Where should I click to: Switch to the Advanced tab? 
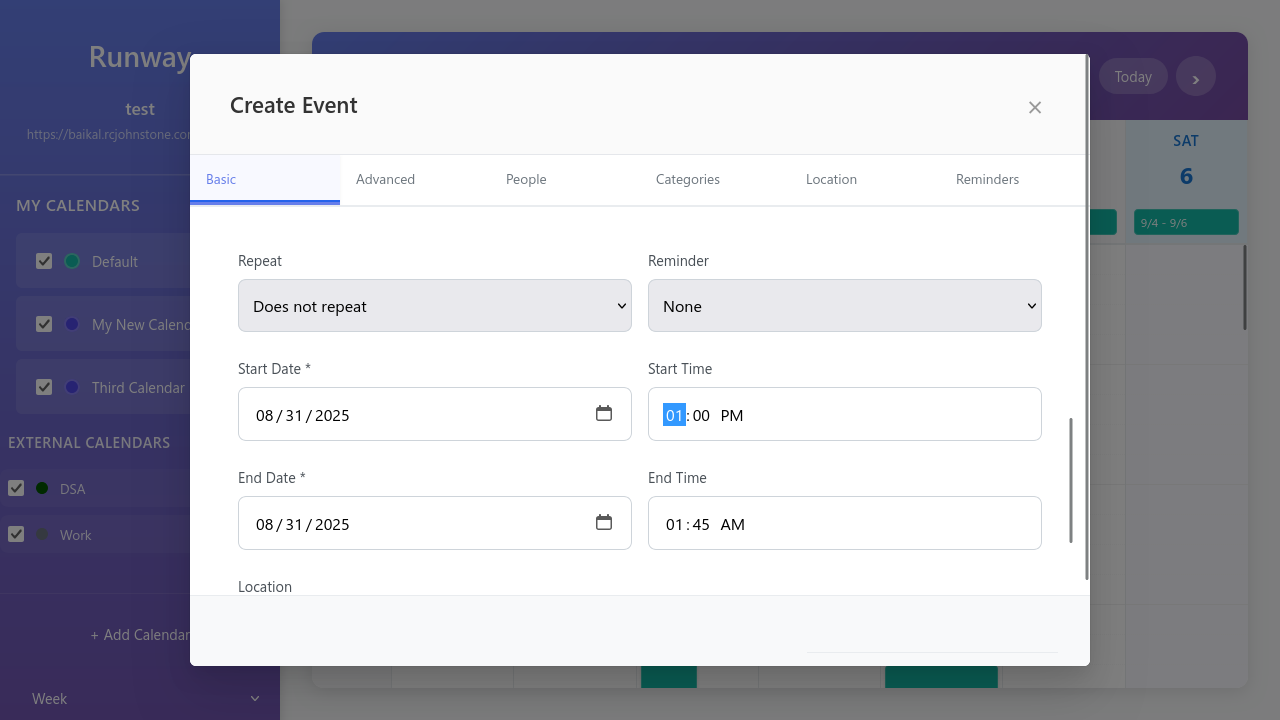(x=385, y=179)
